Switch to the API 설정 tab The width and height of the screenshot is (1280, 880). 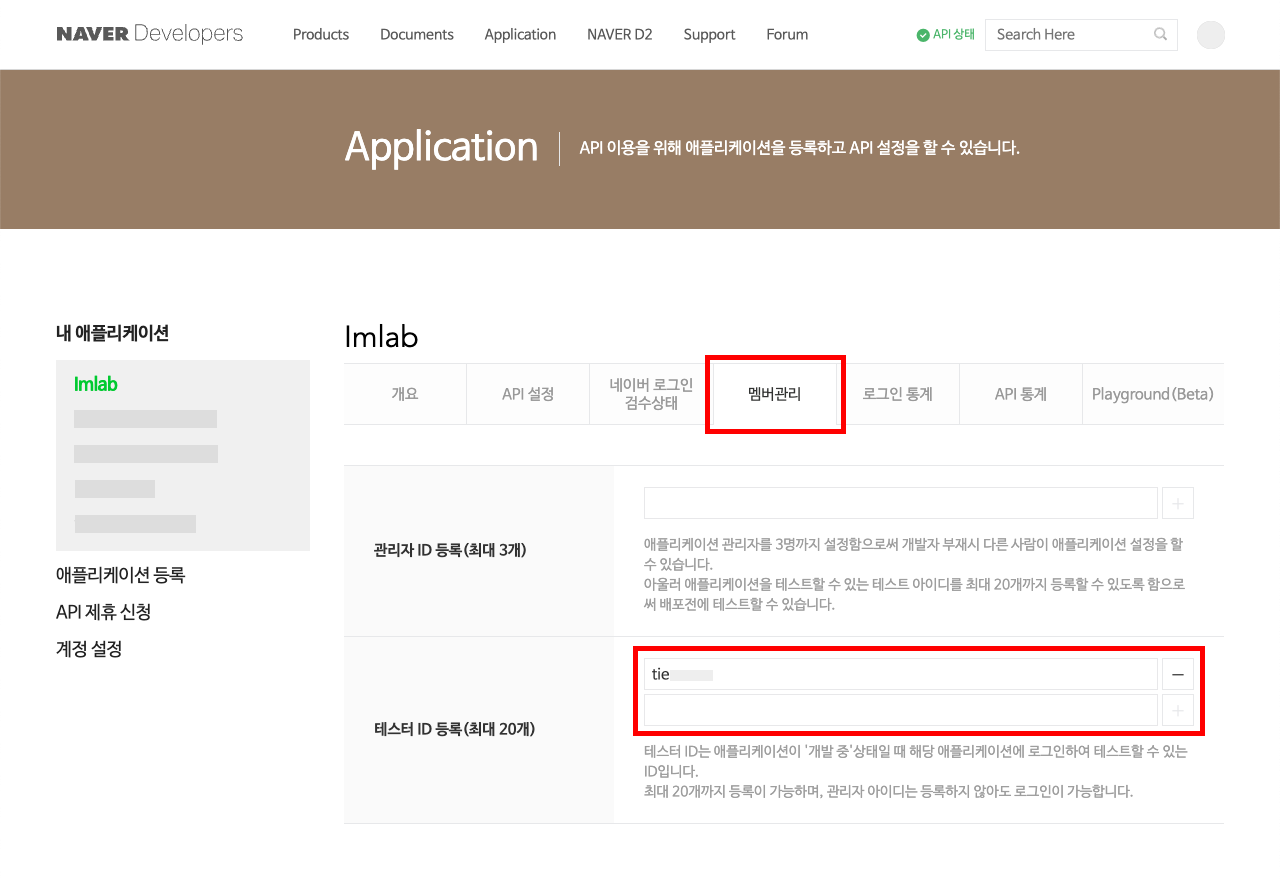[528, 394]
